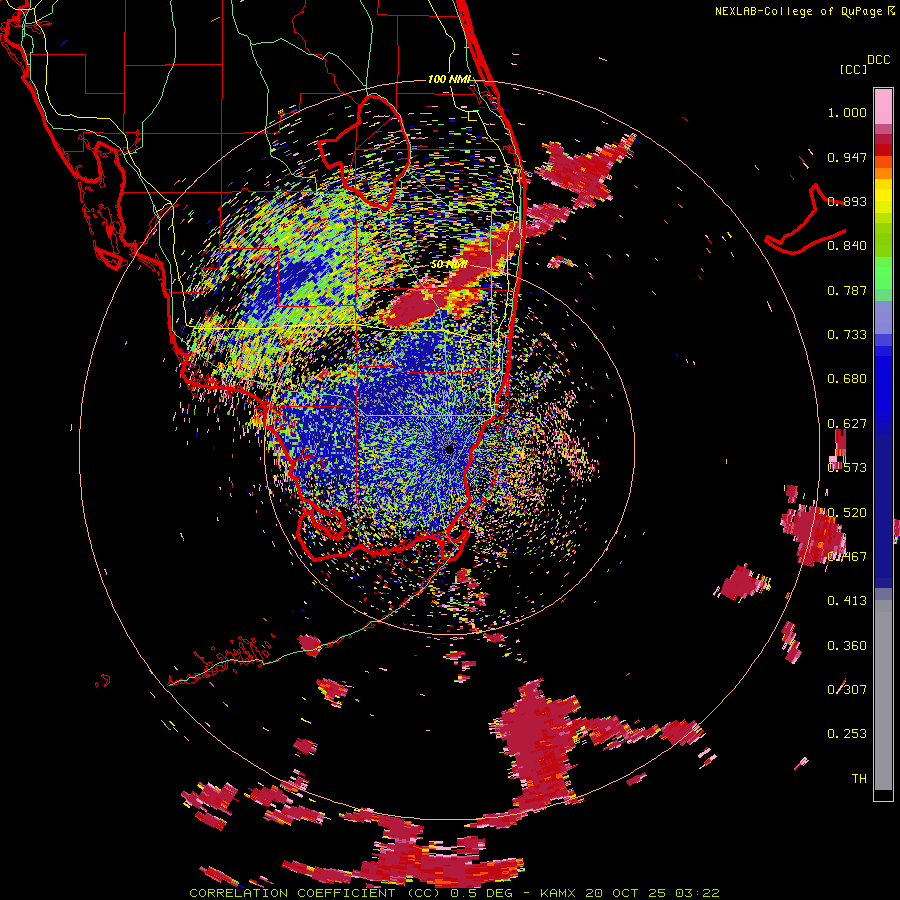Pick the light pink top color bar segment
Viewport: 900px width, 900px height.
click(883, 107)
